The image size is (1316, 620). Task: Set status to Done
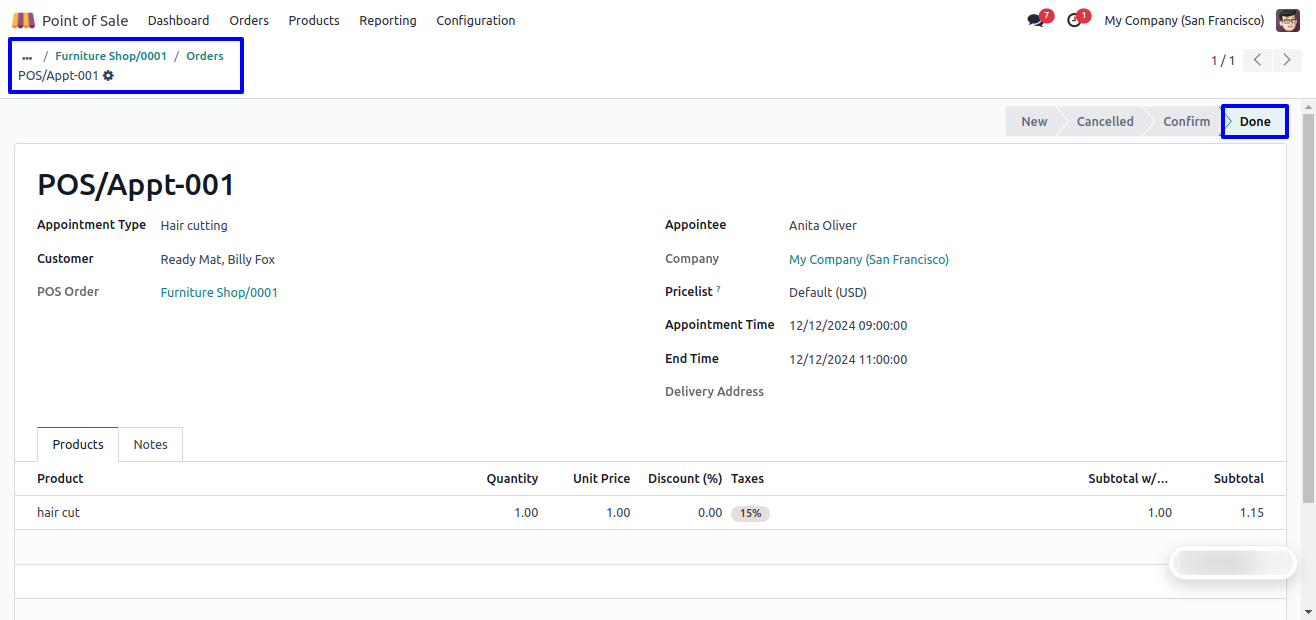click(1255, 122)
